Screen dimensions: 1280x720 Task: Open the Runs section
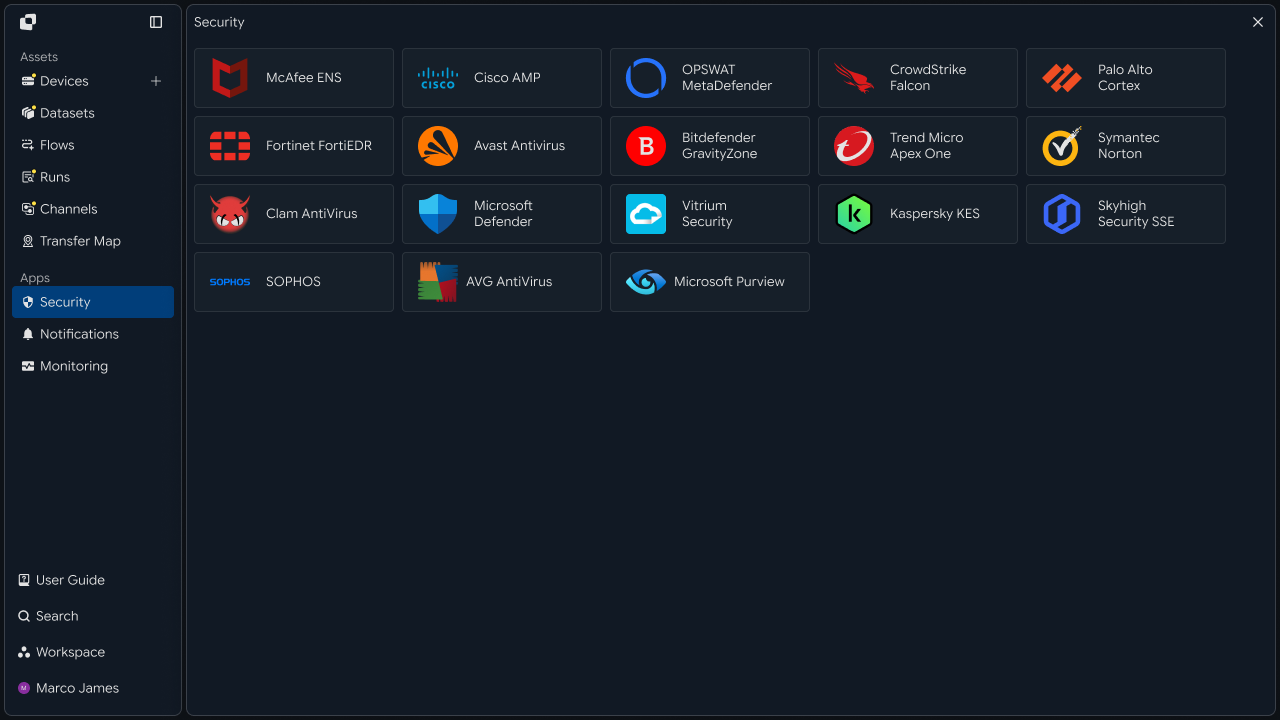coord(93,177)
